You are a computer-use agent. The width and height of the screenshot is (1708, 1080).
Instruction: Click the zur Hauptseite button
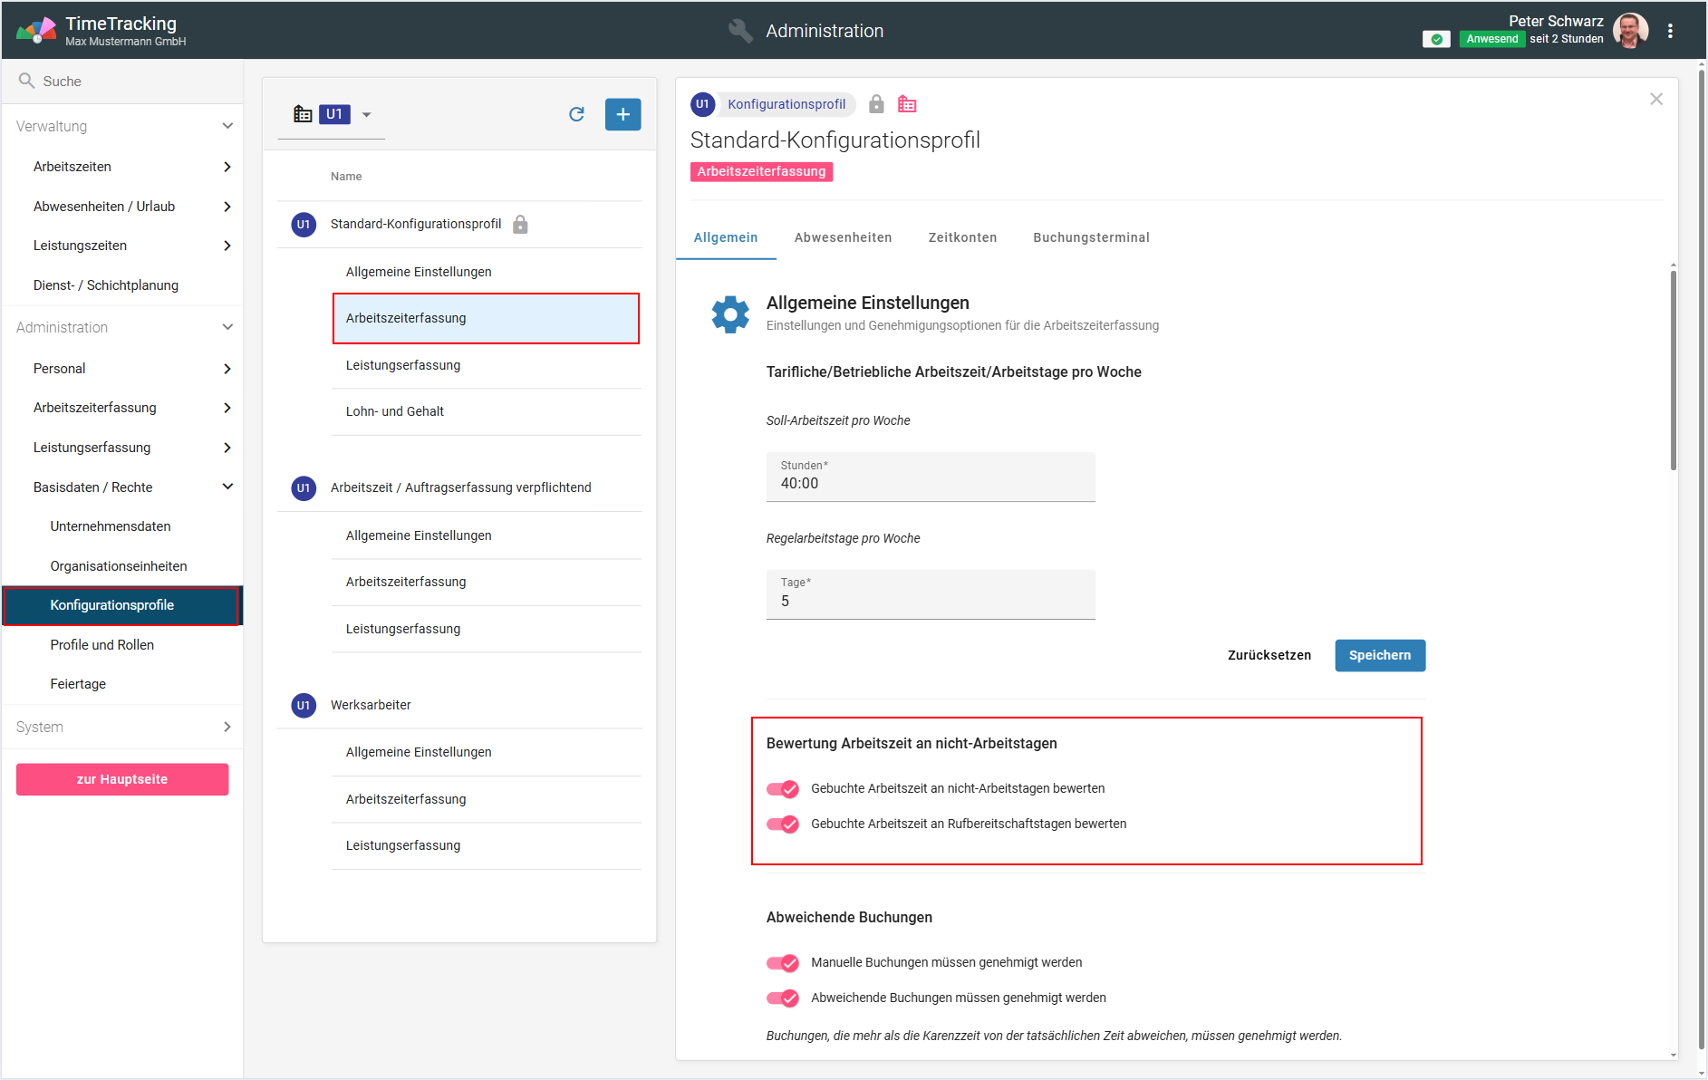tap(122, 779)
